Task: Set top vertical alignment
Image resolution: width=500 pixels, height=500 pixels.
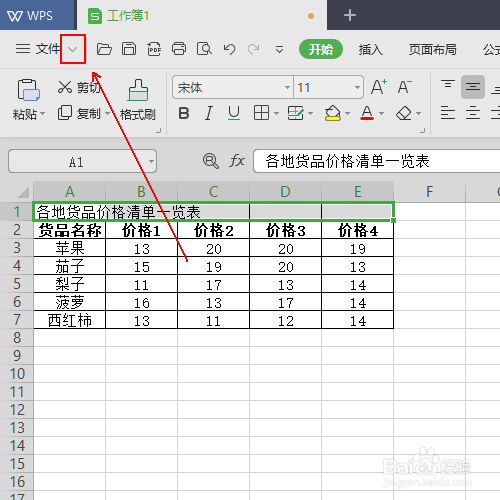Action: [448, 85]
